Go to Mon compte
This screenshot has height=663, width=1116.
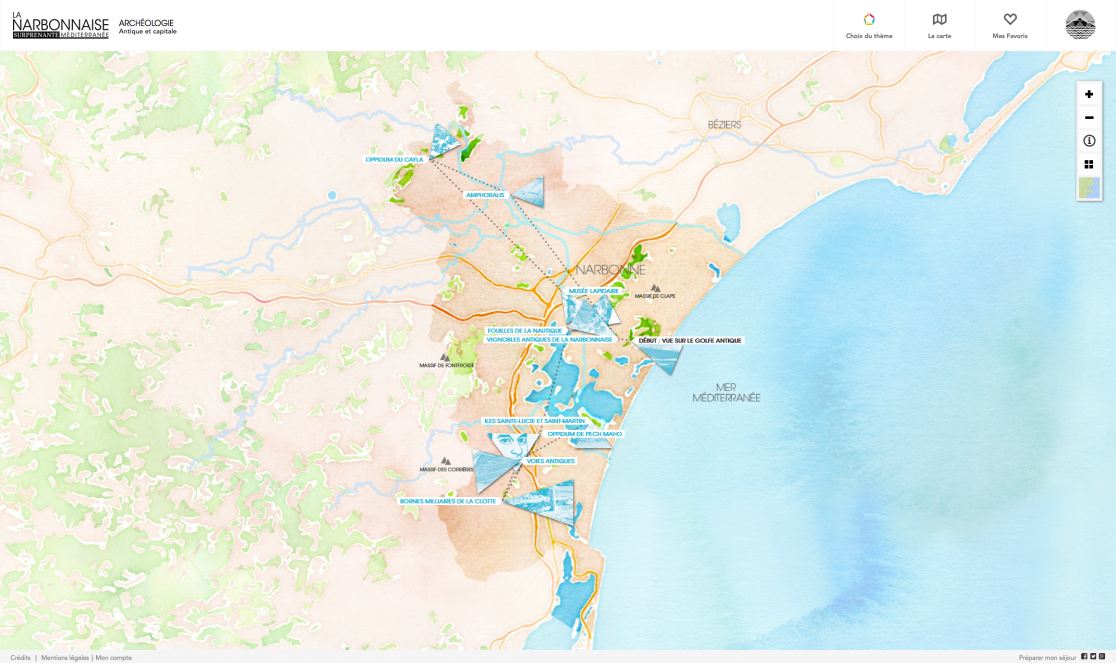114,657
